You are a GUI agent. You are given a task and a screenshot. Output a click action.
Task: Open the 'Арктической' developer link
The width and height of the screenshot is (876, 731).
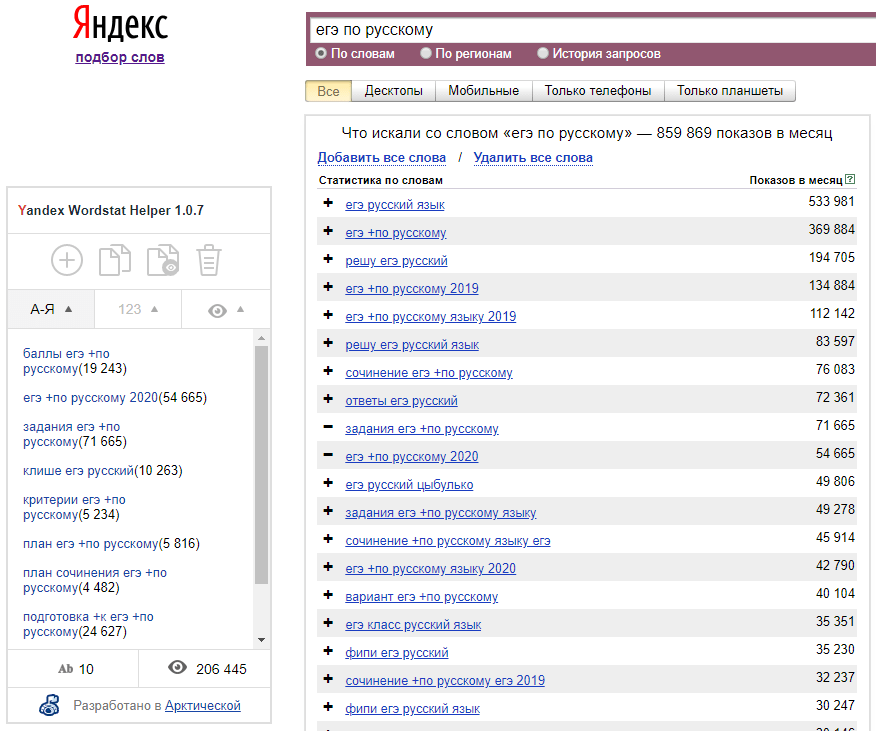(x=203, y=706)
